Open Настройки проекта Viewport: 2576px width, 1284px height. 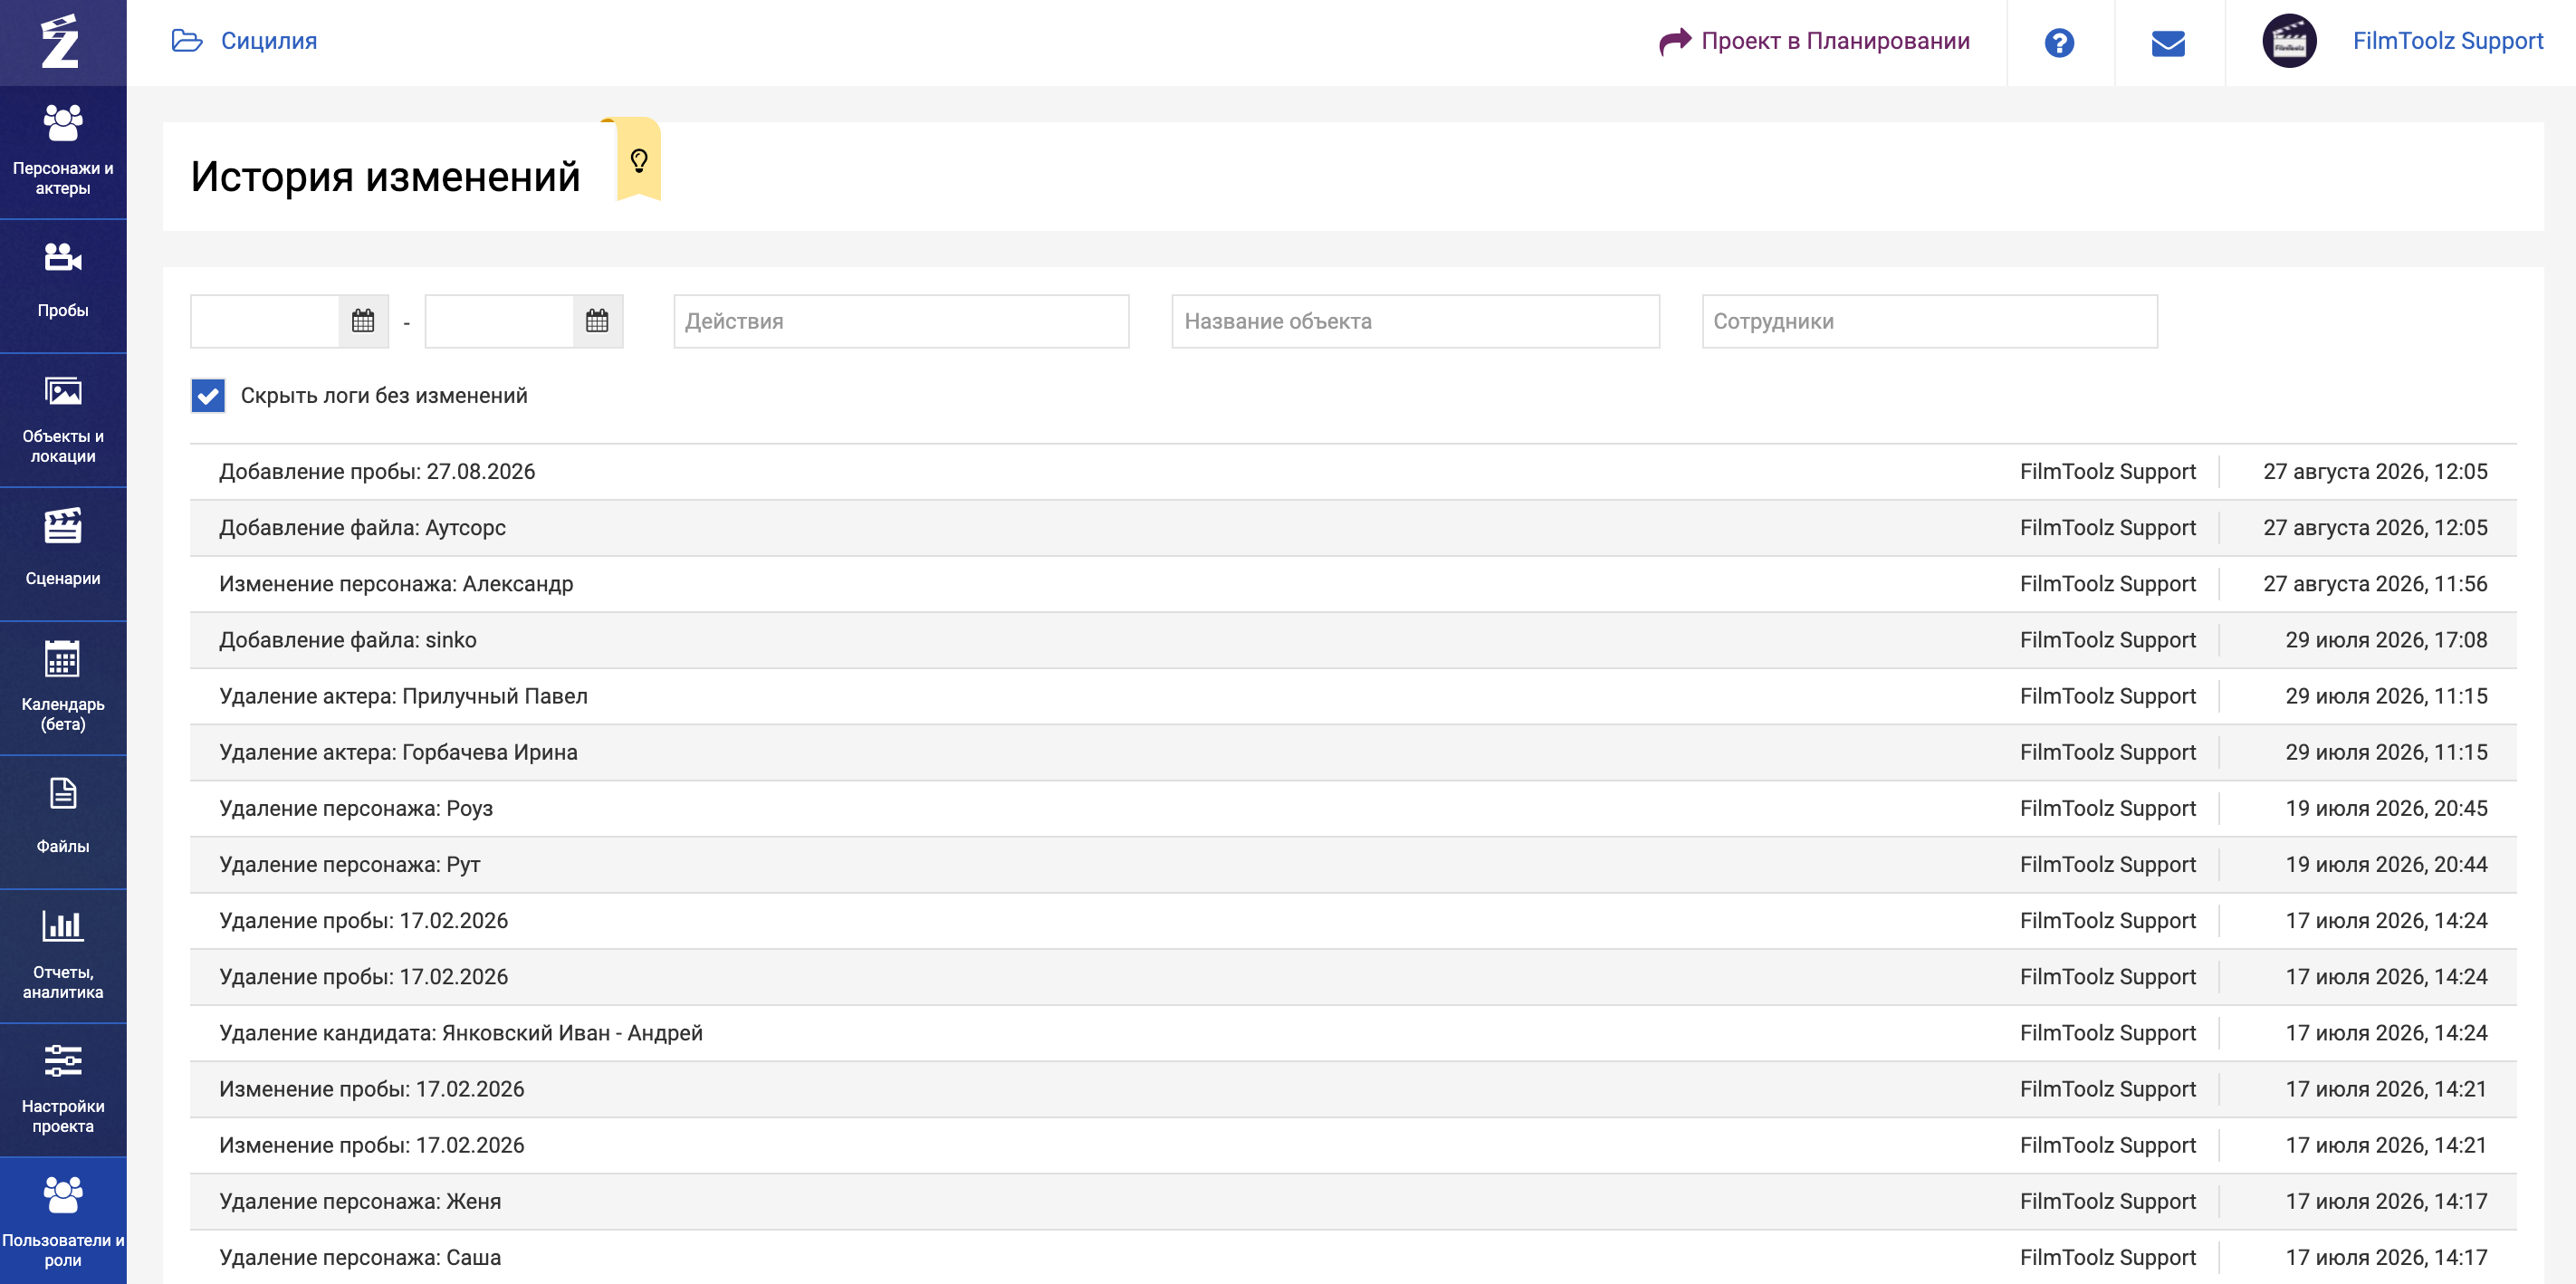click(x=63, y=1090)
